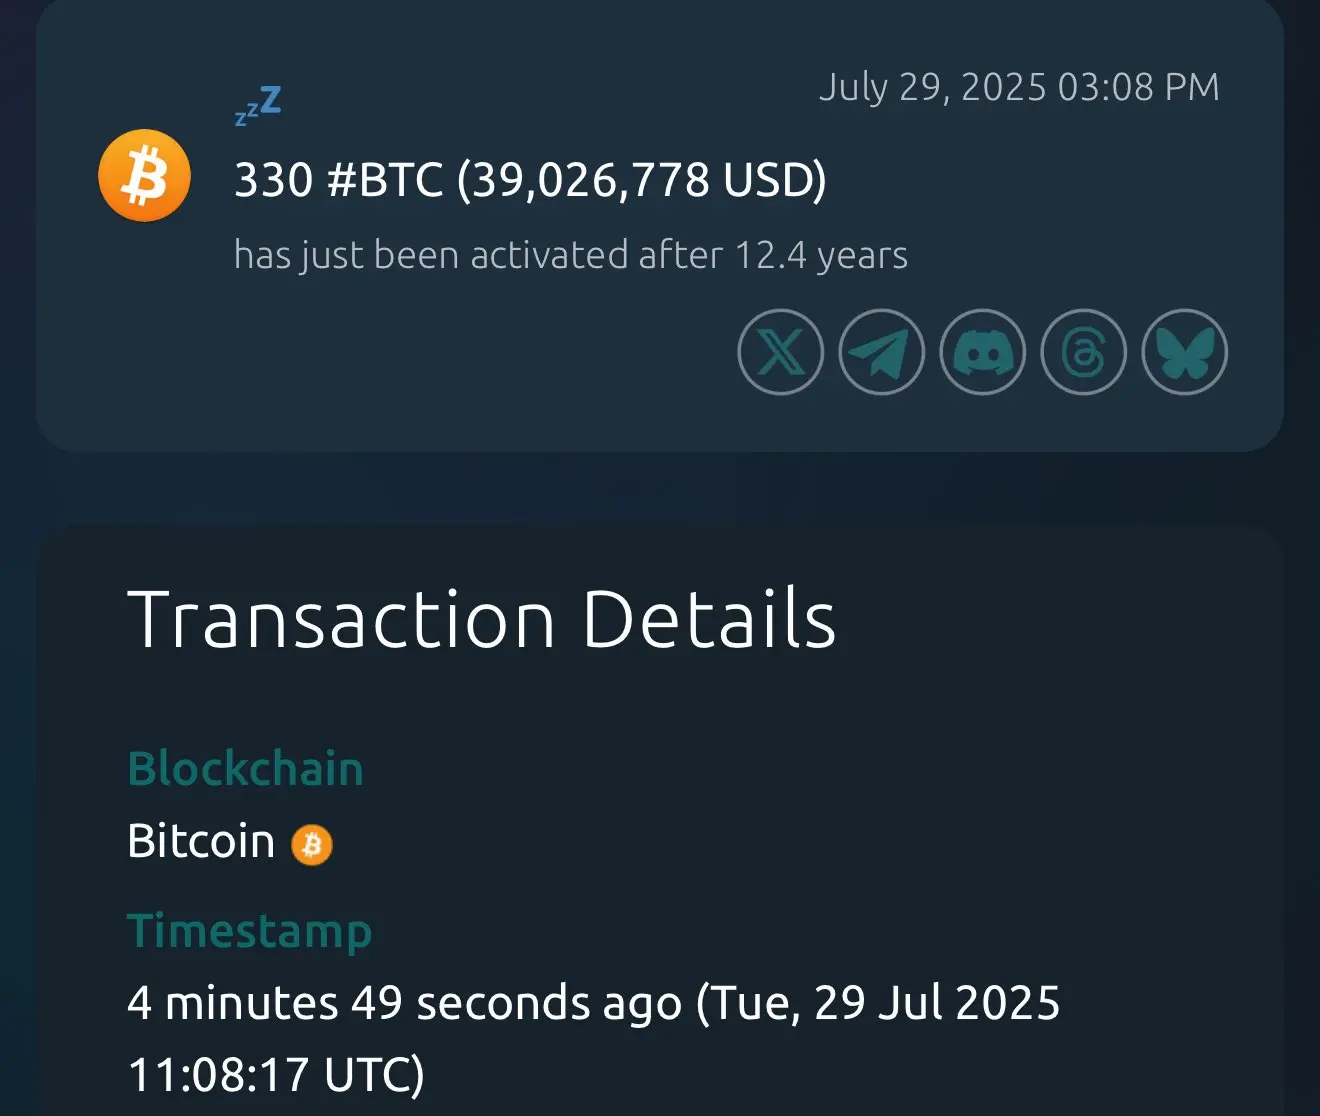
Task: Click the Transaction Details heading
Action: click(x=482, y=619)
